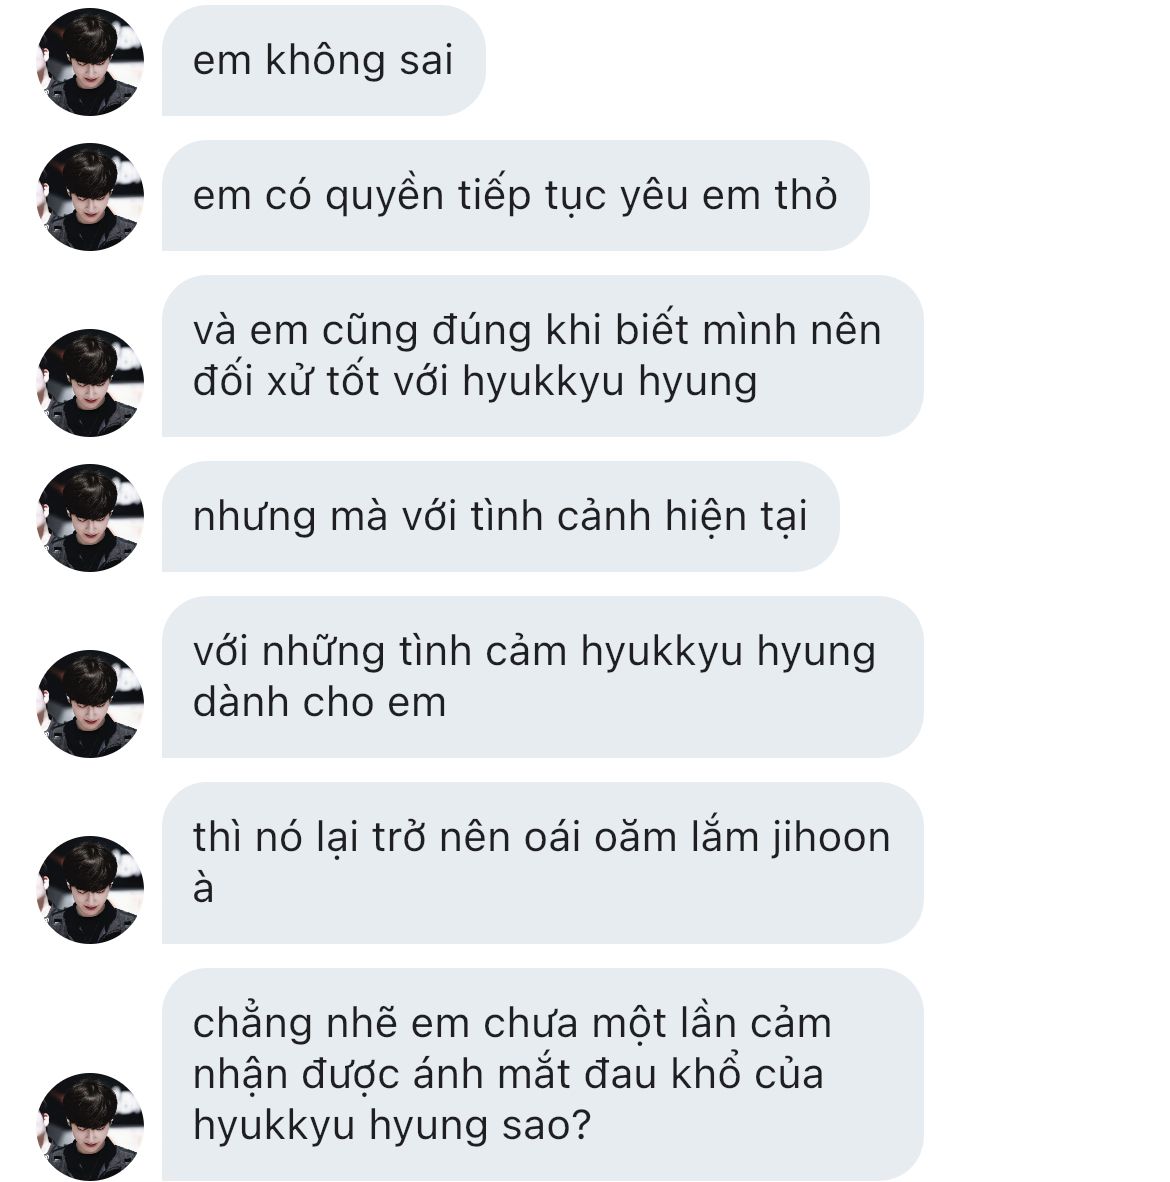Click the word "thỏ" in second message
Image resolution: width=1170 pixels, height=1182 pixels.
pyautogui.click(x=806, y=194)
